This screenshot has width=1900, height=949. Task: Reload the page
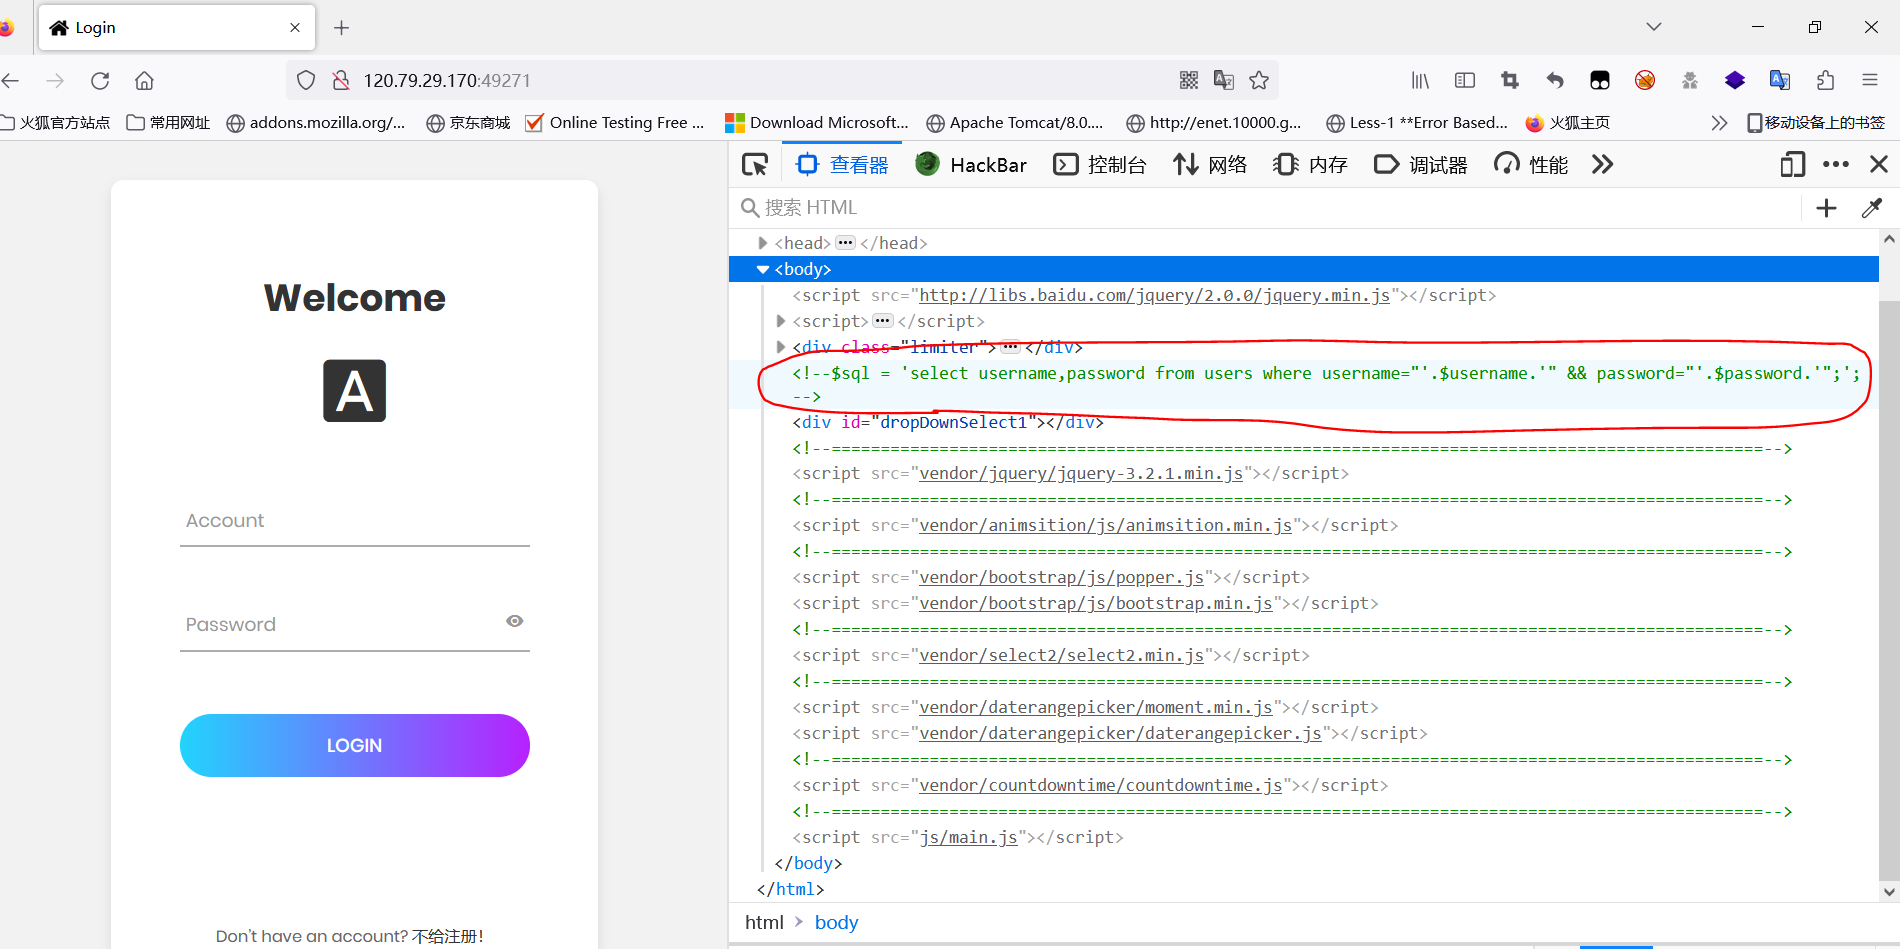pos(100,80)
